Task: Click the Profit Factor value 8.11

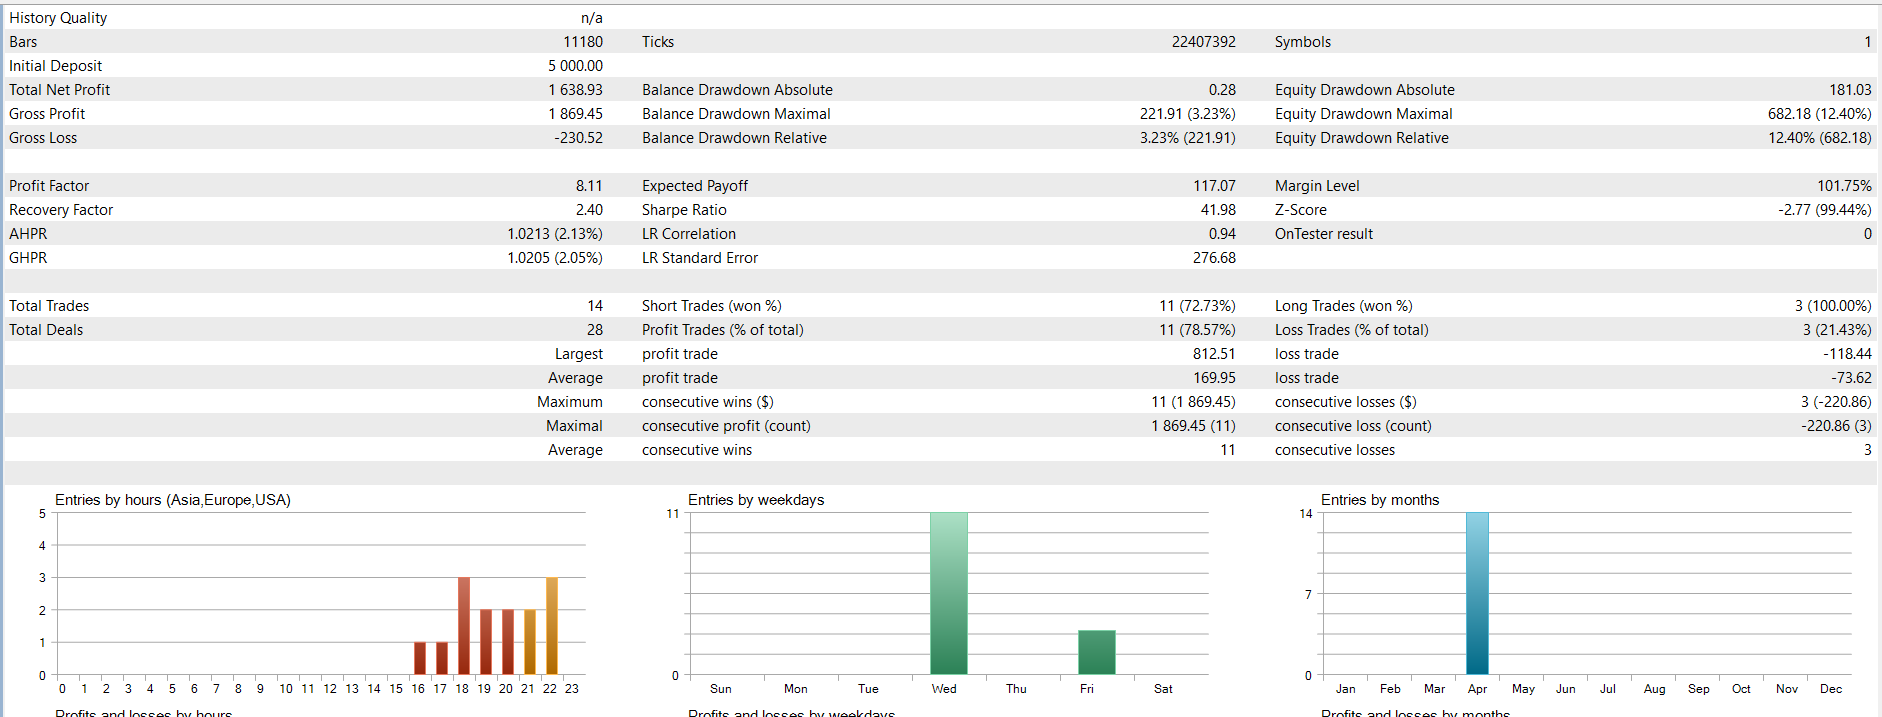Action: click(589, 186)
